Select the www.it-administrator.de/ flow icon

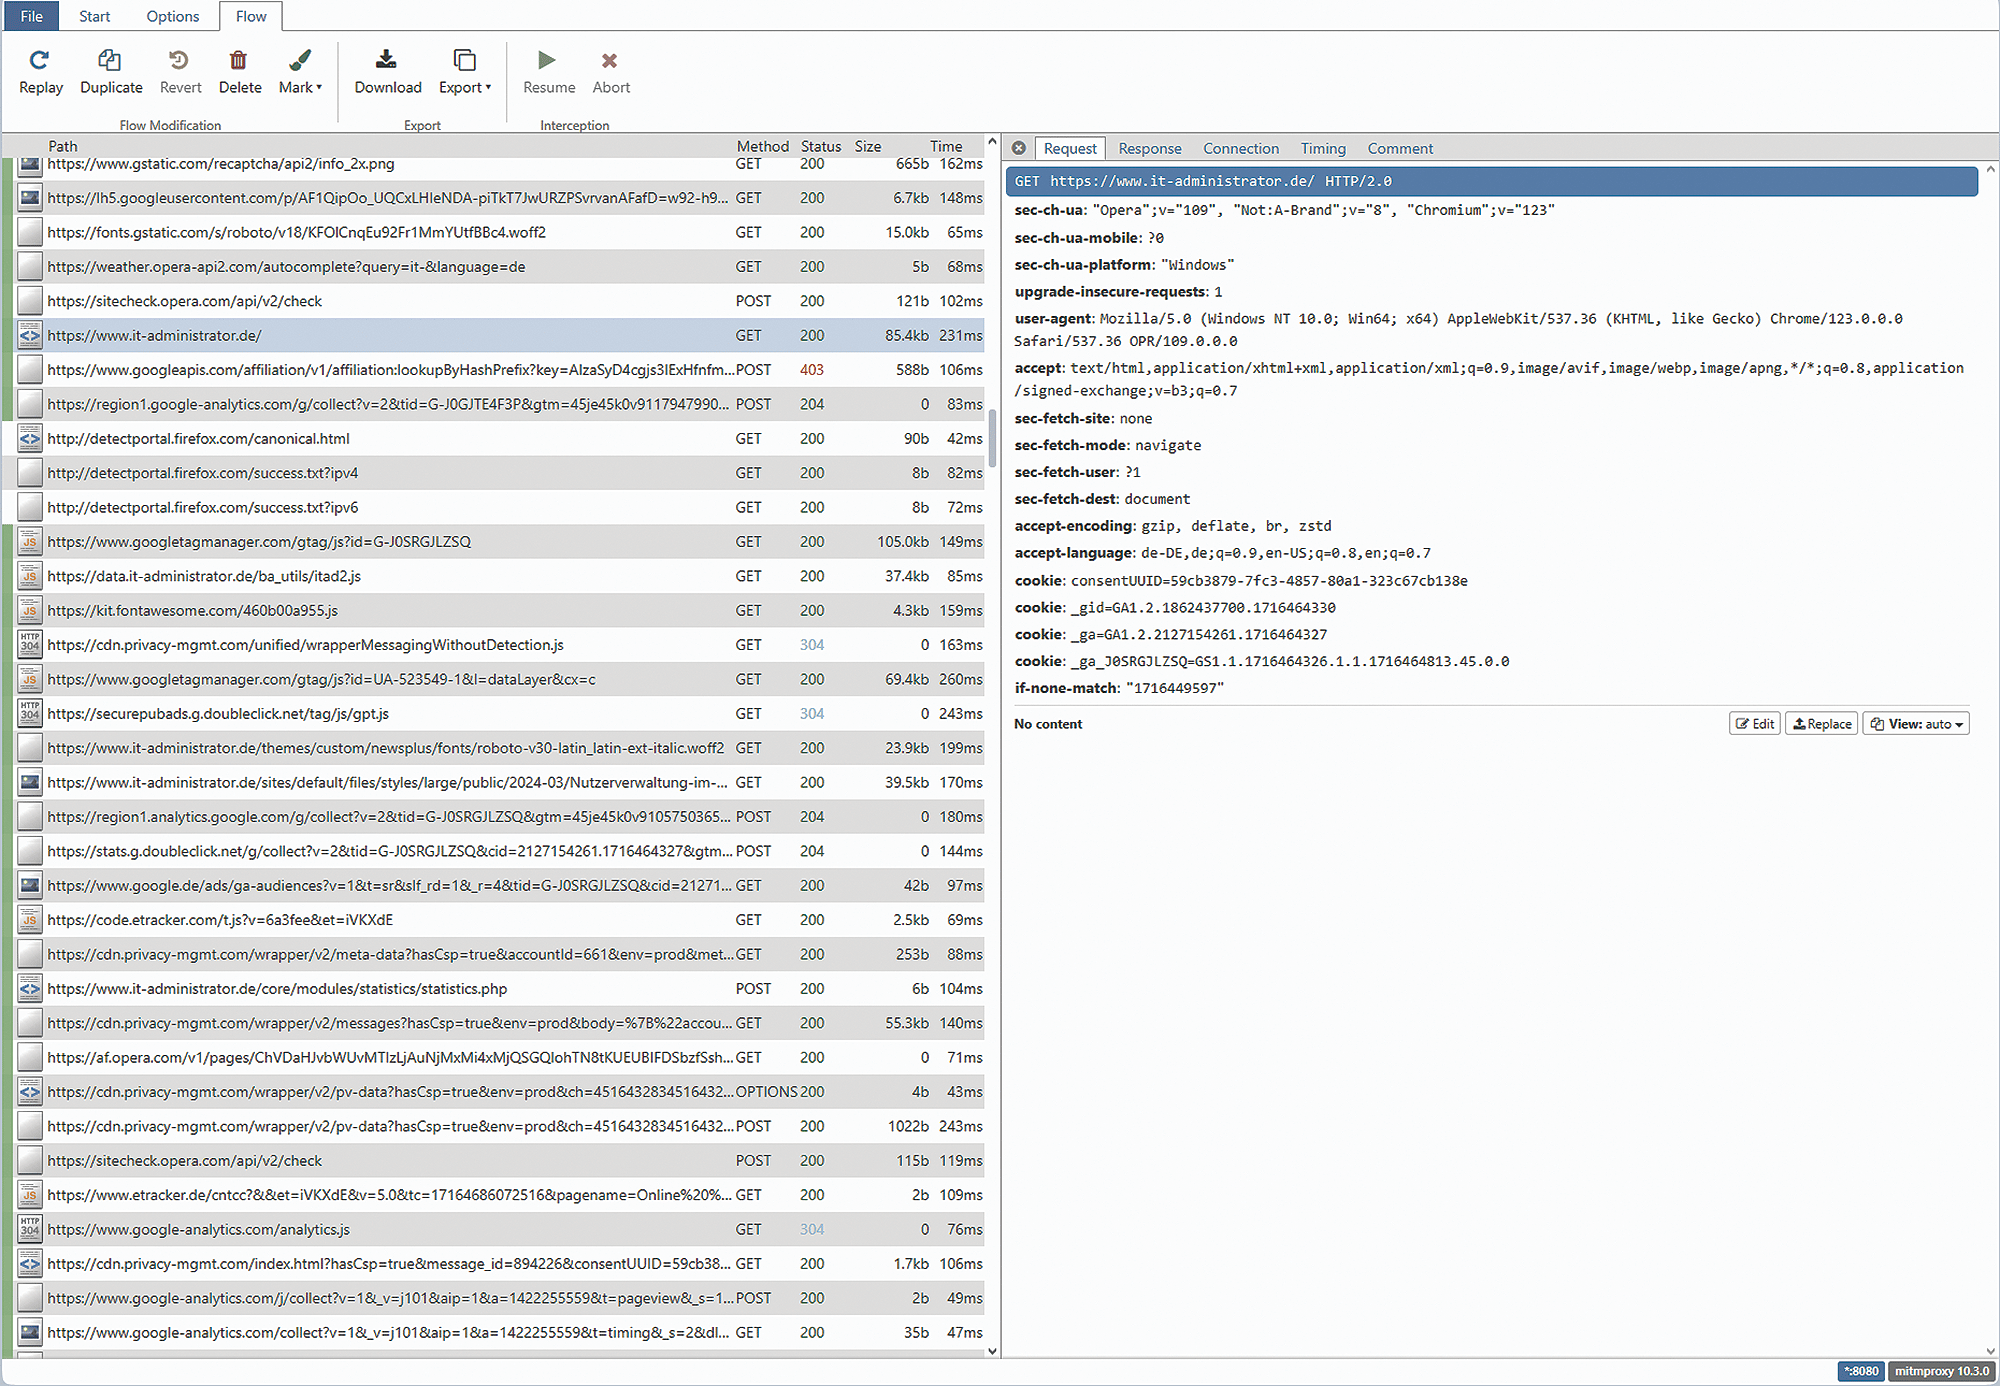coord(30,335)
